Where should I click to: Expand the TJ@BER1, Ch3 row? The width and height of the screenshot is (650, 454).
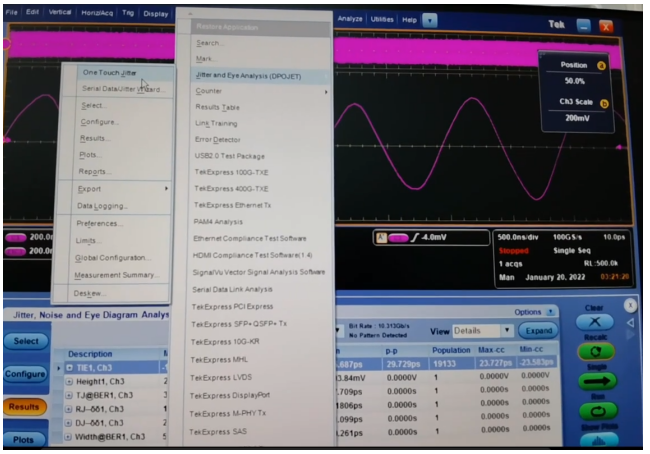[x=69, y=395]
